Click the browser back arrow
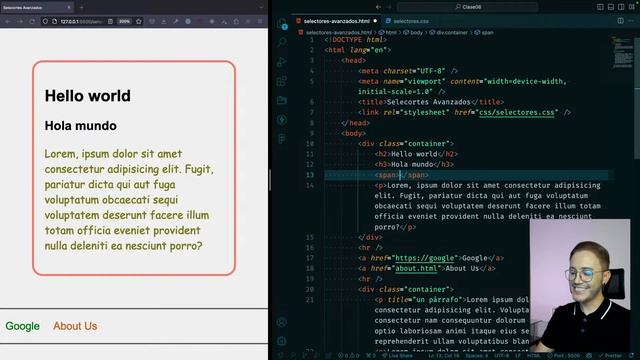 pos(8,21)
